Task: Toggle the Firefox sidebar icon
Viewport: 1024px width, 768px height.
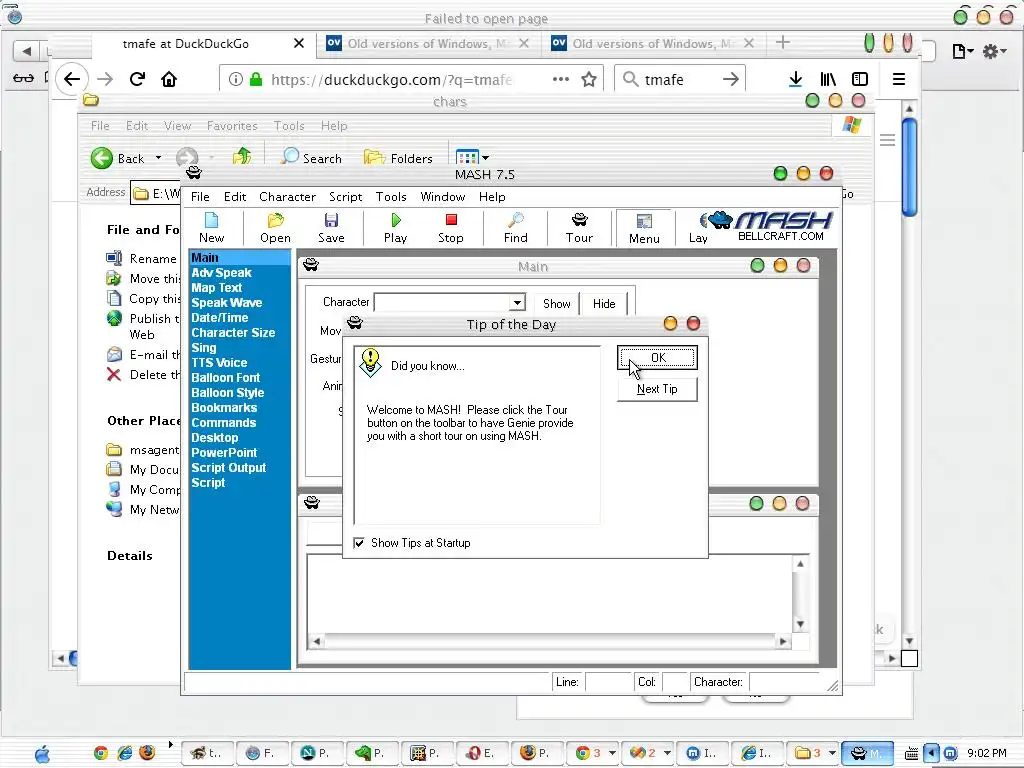Action: click(x=860, y=79)
